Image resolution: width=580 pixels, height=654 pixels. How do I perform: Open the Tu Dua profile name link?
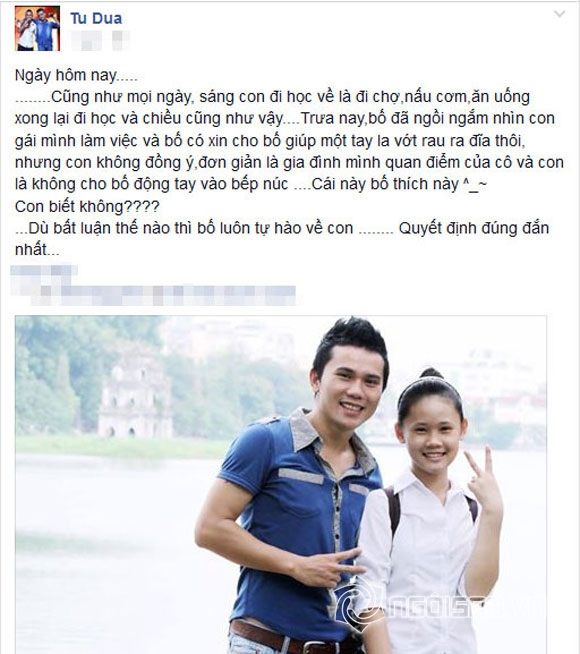coord(96,18)
